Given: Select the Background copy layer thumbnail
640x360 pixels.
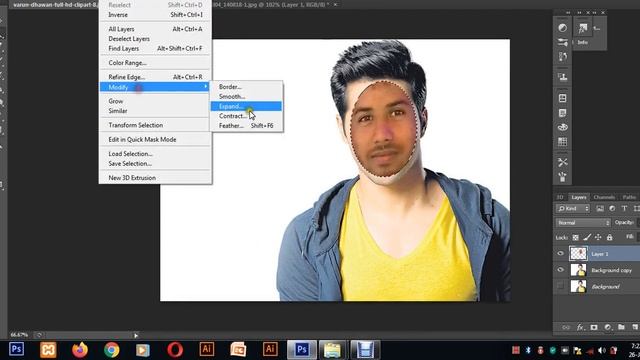Looking at the screenshot, I should click(578, 270).
